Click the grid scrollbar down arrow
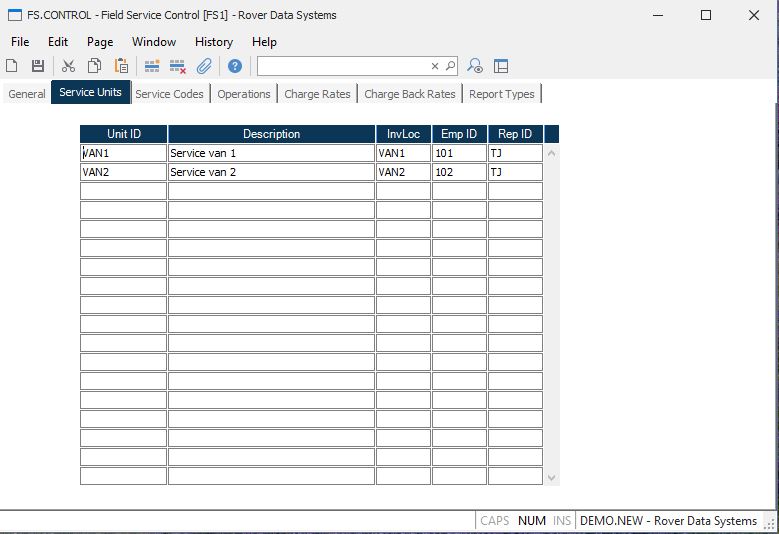Image resolution: width=779 pixels, height=534 pixels. 551,478
